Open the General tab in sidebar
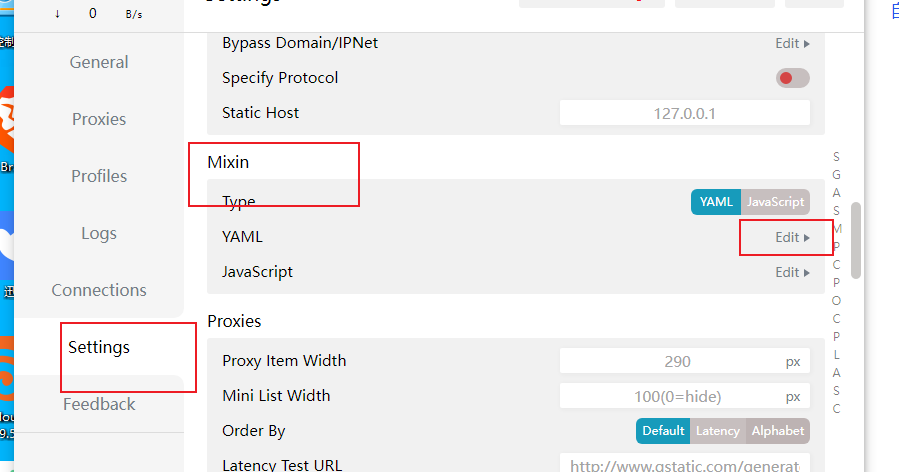This screenshot has width=899, height=472. click(x=99, y=62)
